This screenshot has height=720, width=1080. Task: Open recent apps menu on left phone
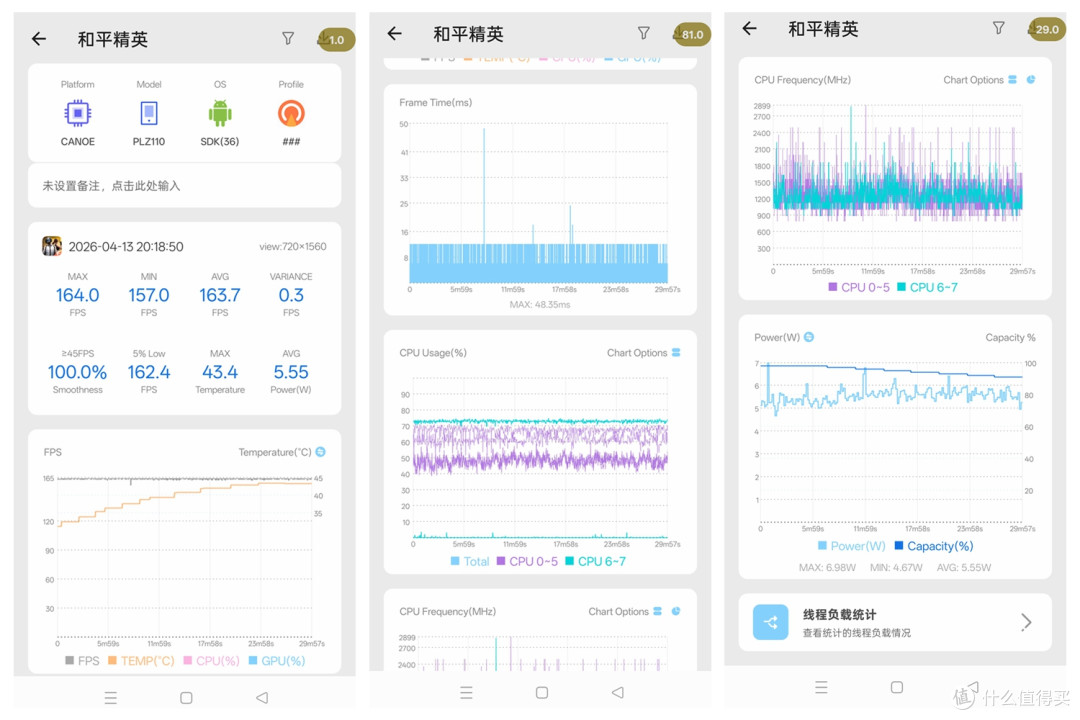click(110, 698)
